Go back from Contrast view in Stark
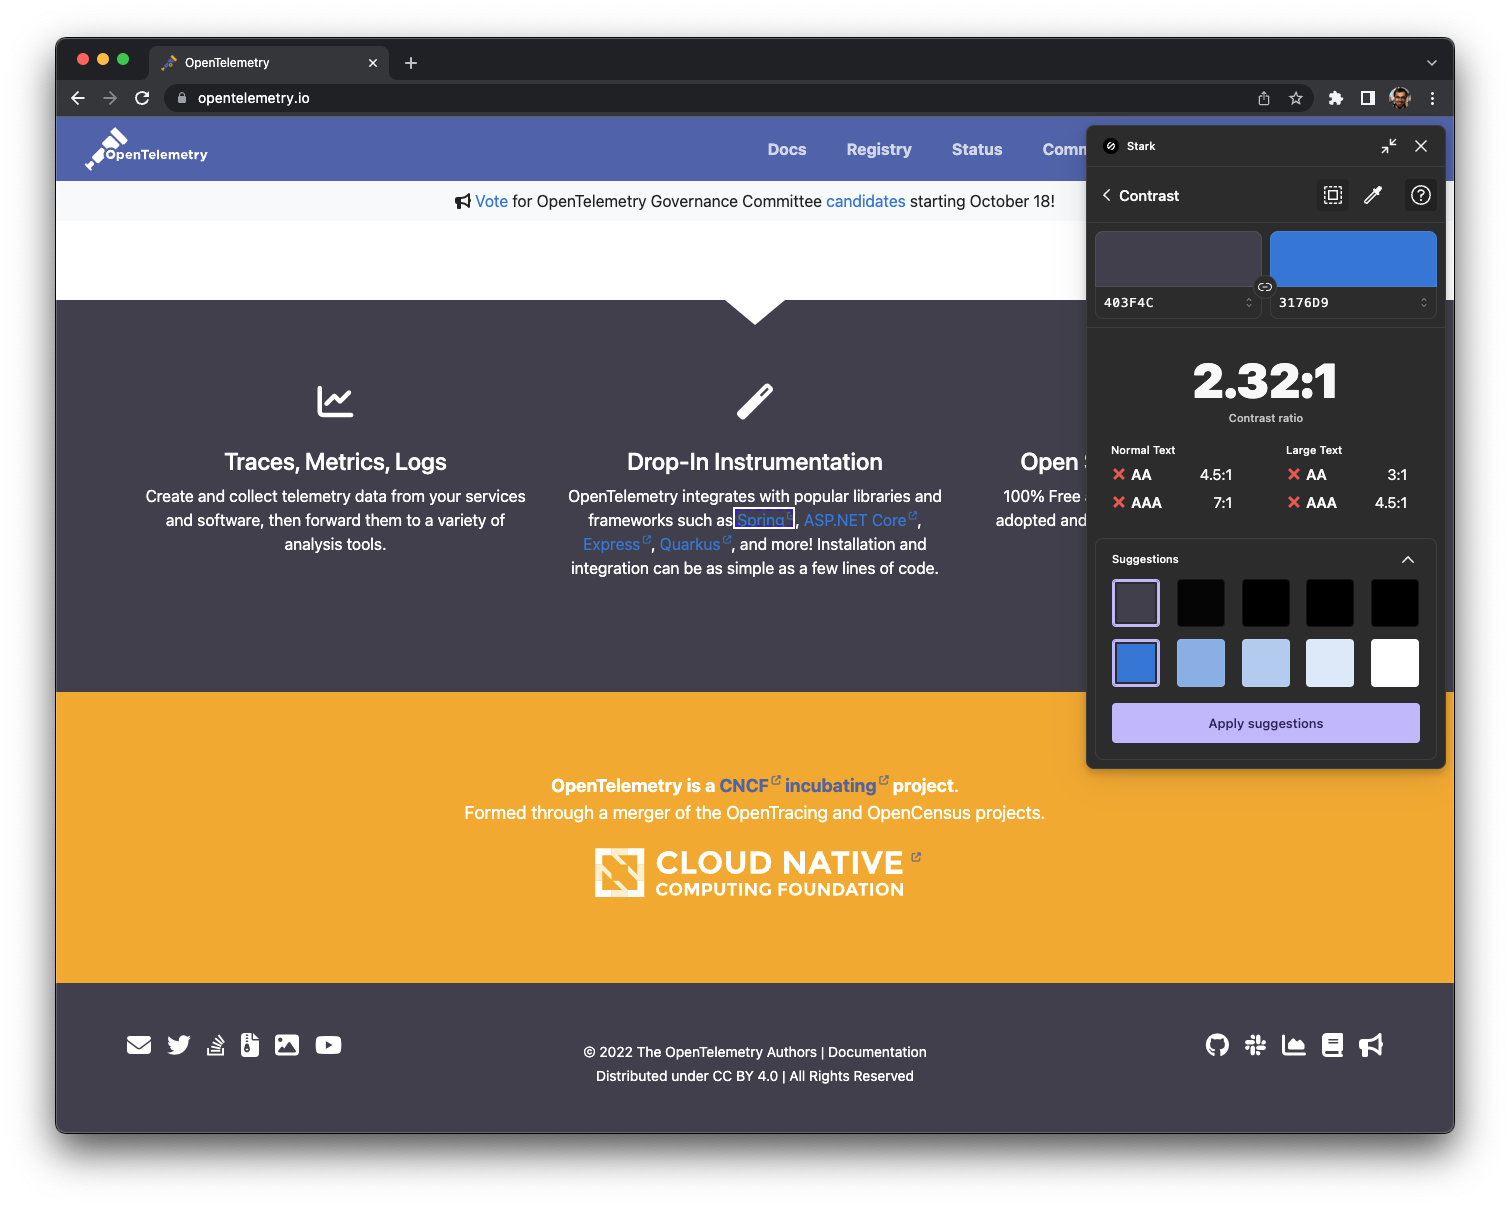The width and height of the screenshot is (1510, 1207). [x=1107, y=195]
